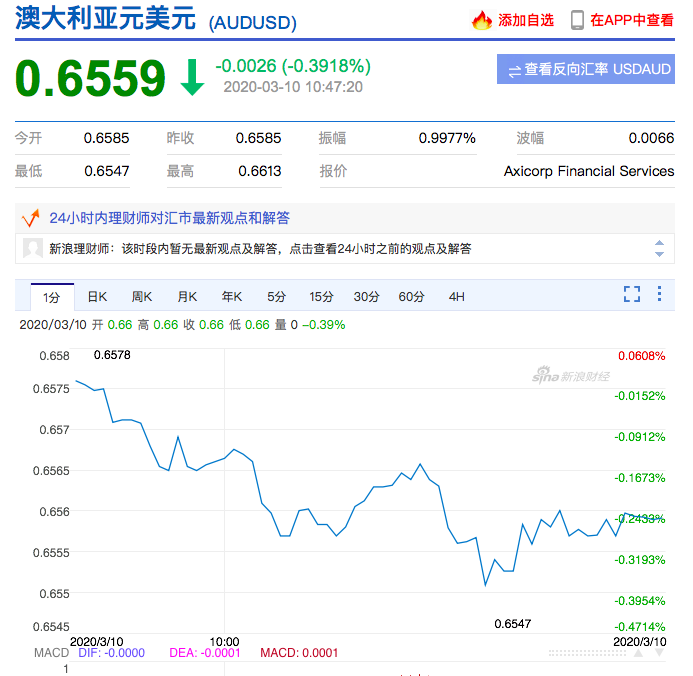Click 今开 value 0.6585
693x676 pixels.
pyautogui.click(x=107, y=138)
